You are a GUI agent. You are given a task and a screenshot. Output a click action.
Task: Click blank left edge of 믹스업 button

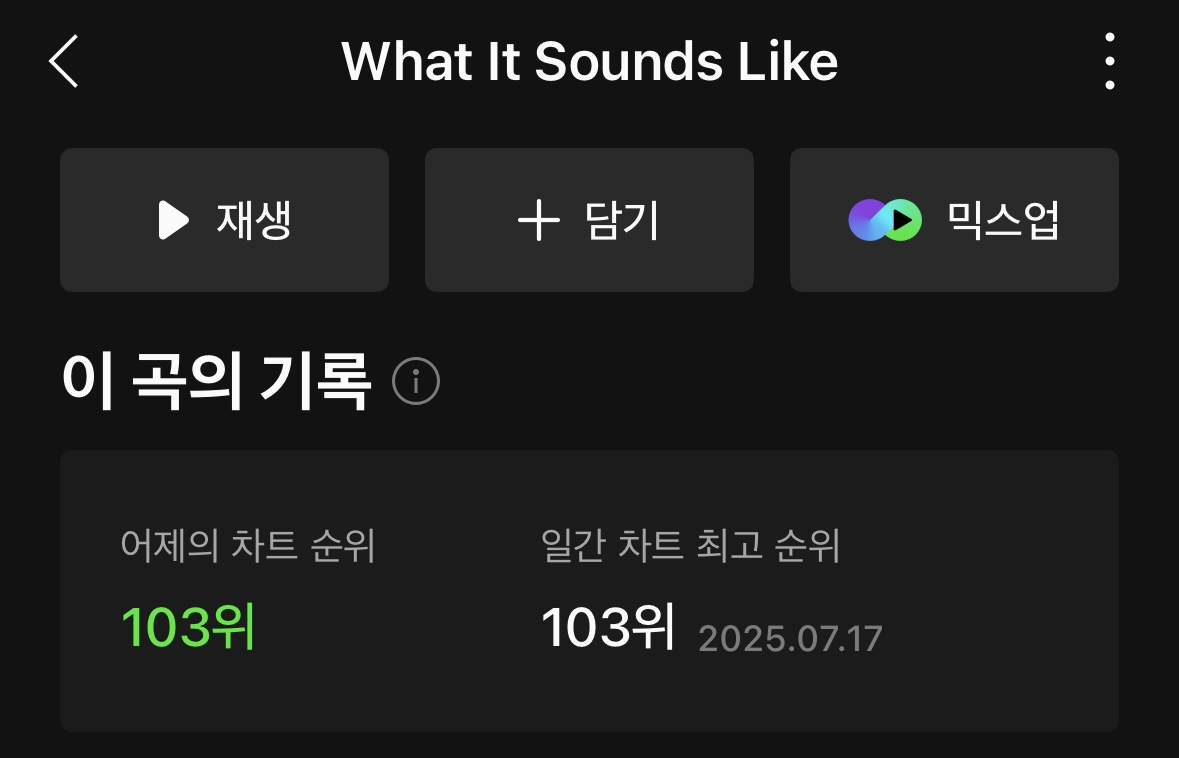pos(816,220)
